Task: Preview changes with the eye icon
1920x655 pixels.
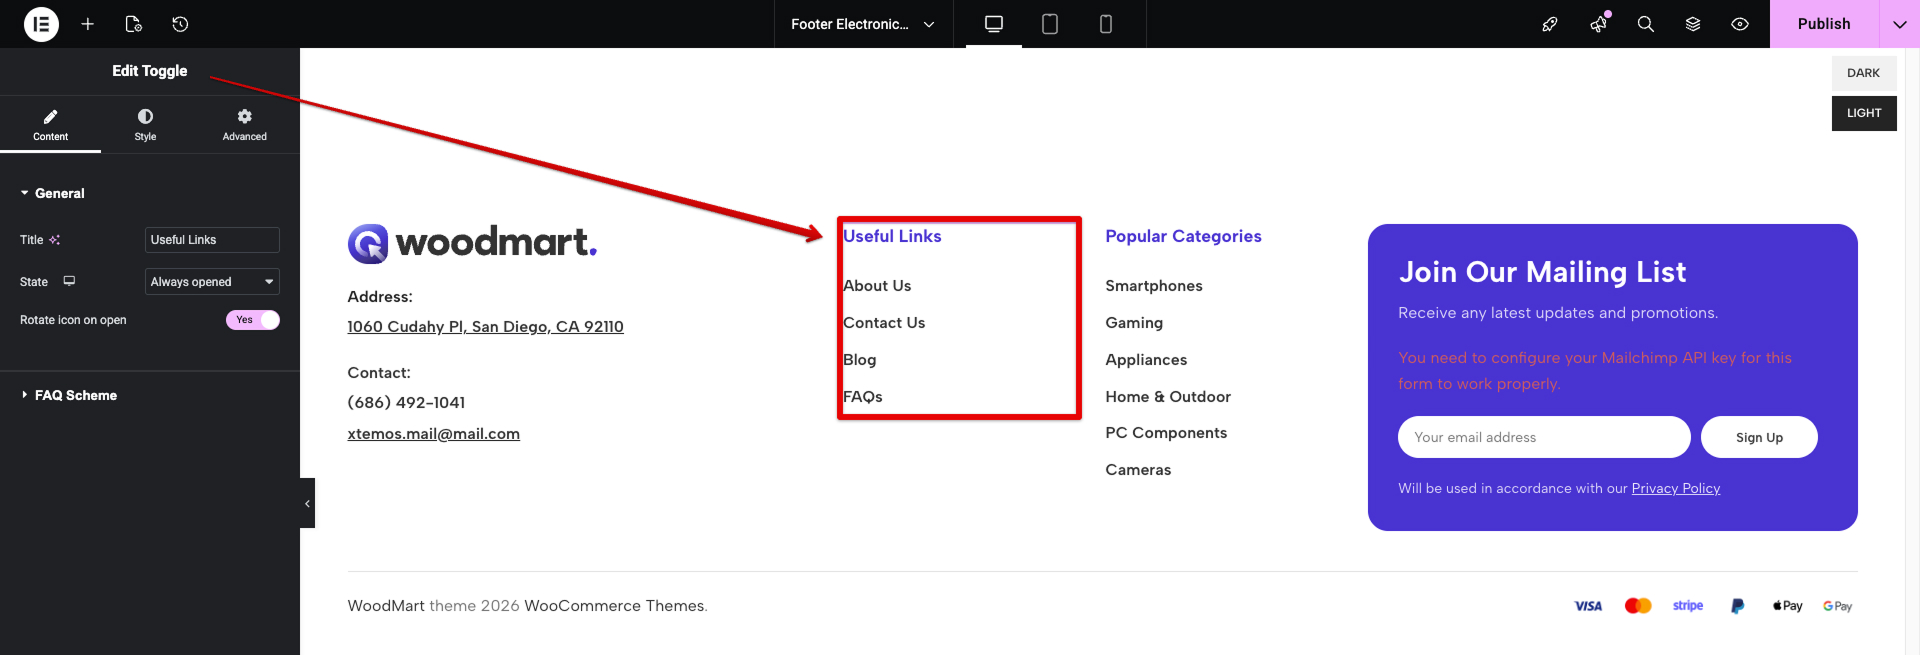Action: tap(1740, 24)
